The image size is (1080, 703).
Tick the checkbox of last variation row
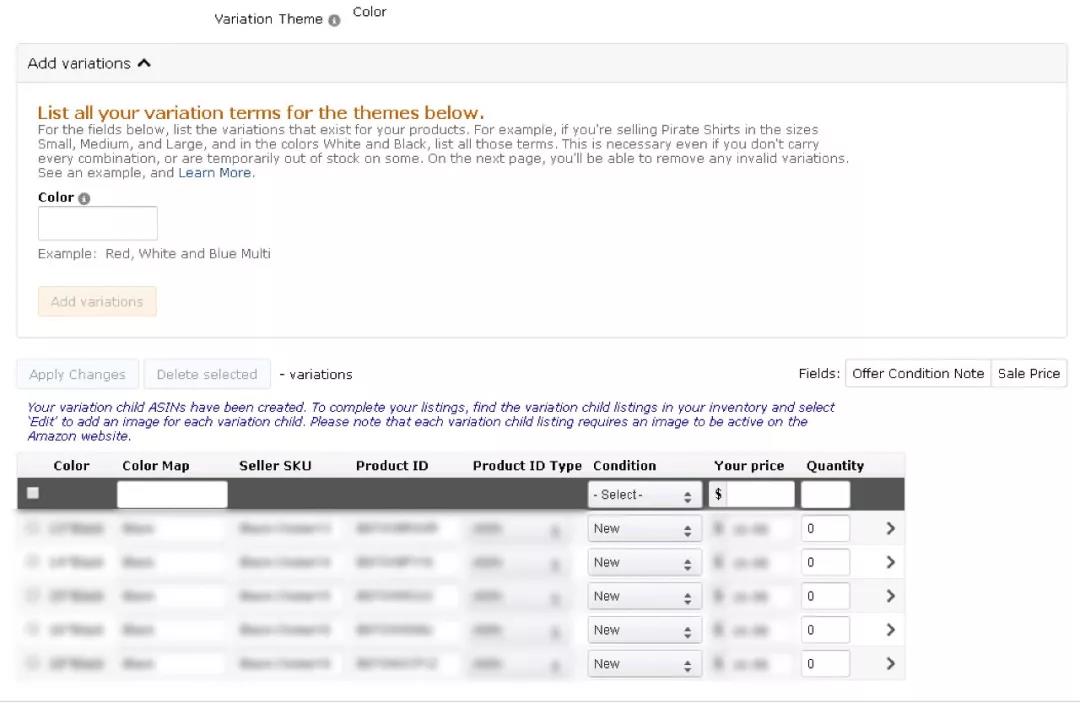pyautogui.click(x=32, y=663)
